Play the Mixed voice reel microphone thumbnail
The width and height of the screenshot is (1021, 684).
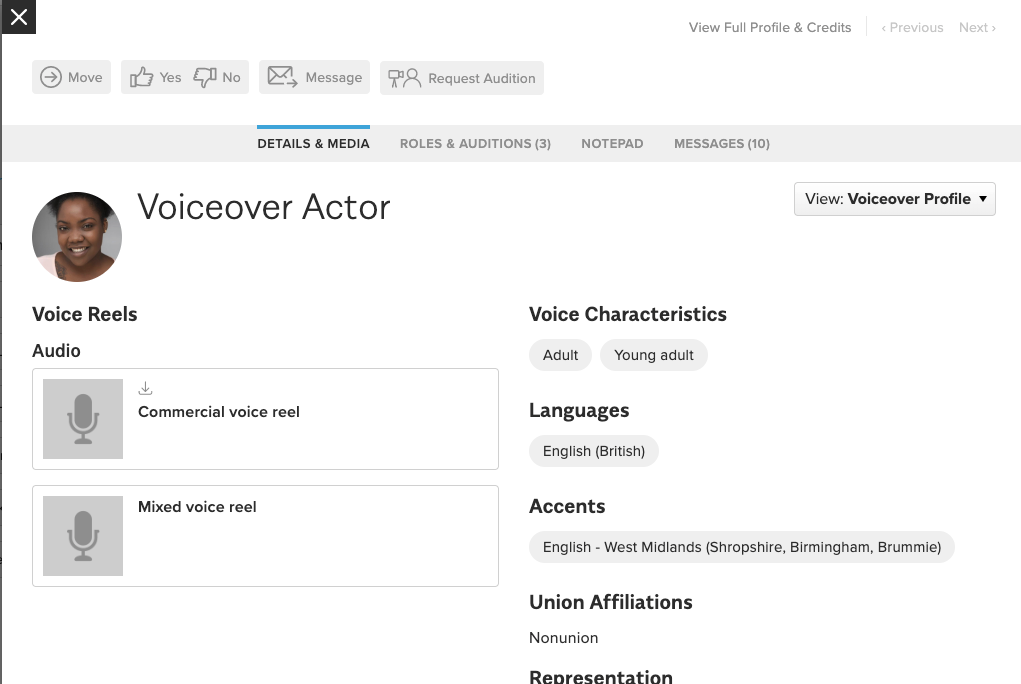[83, 536]
